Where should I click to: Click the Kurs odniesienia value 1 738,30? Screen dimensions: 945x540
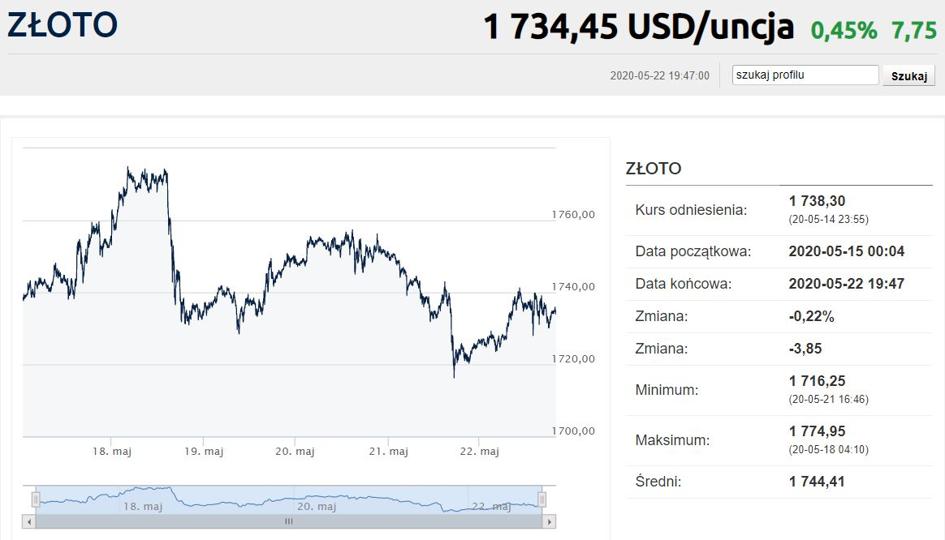click(x=817, y=201)
